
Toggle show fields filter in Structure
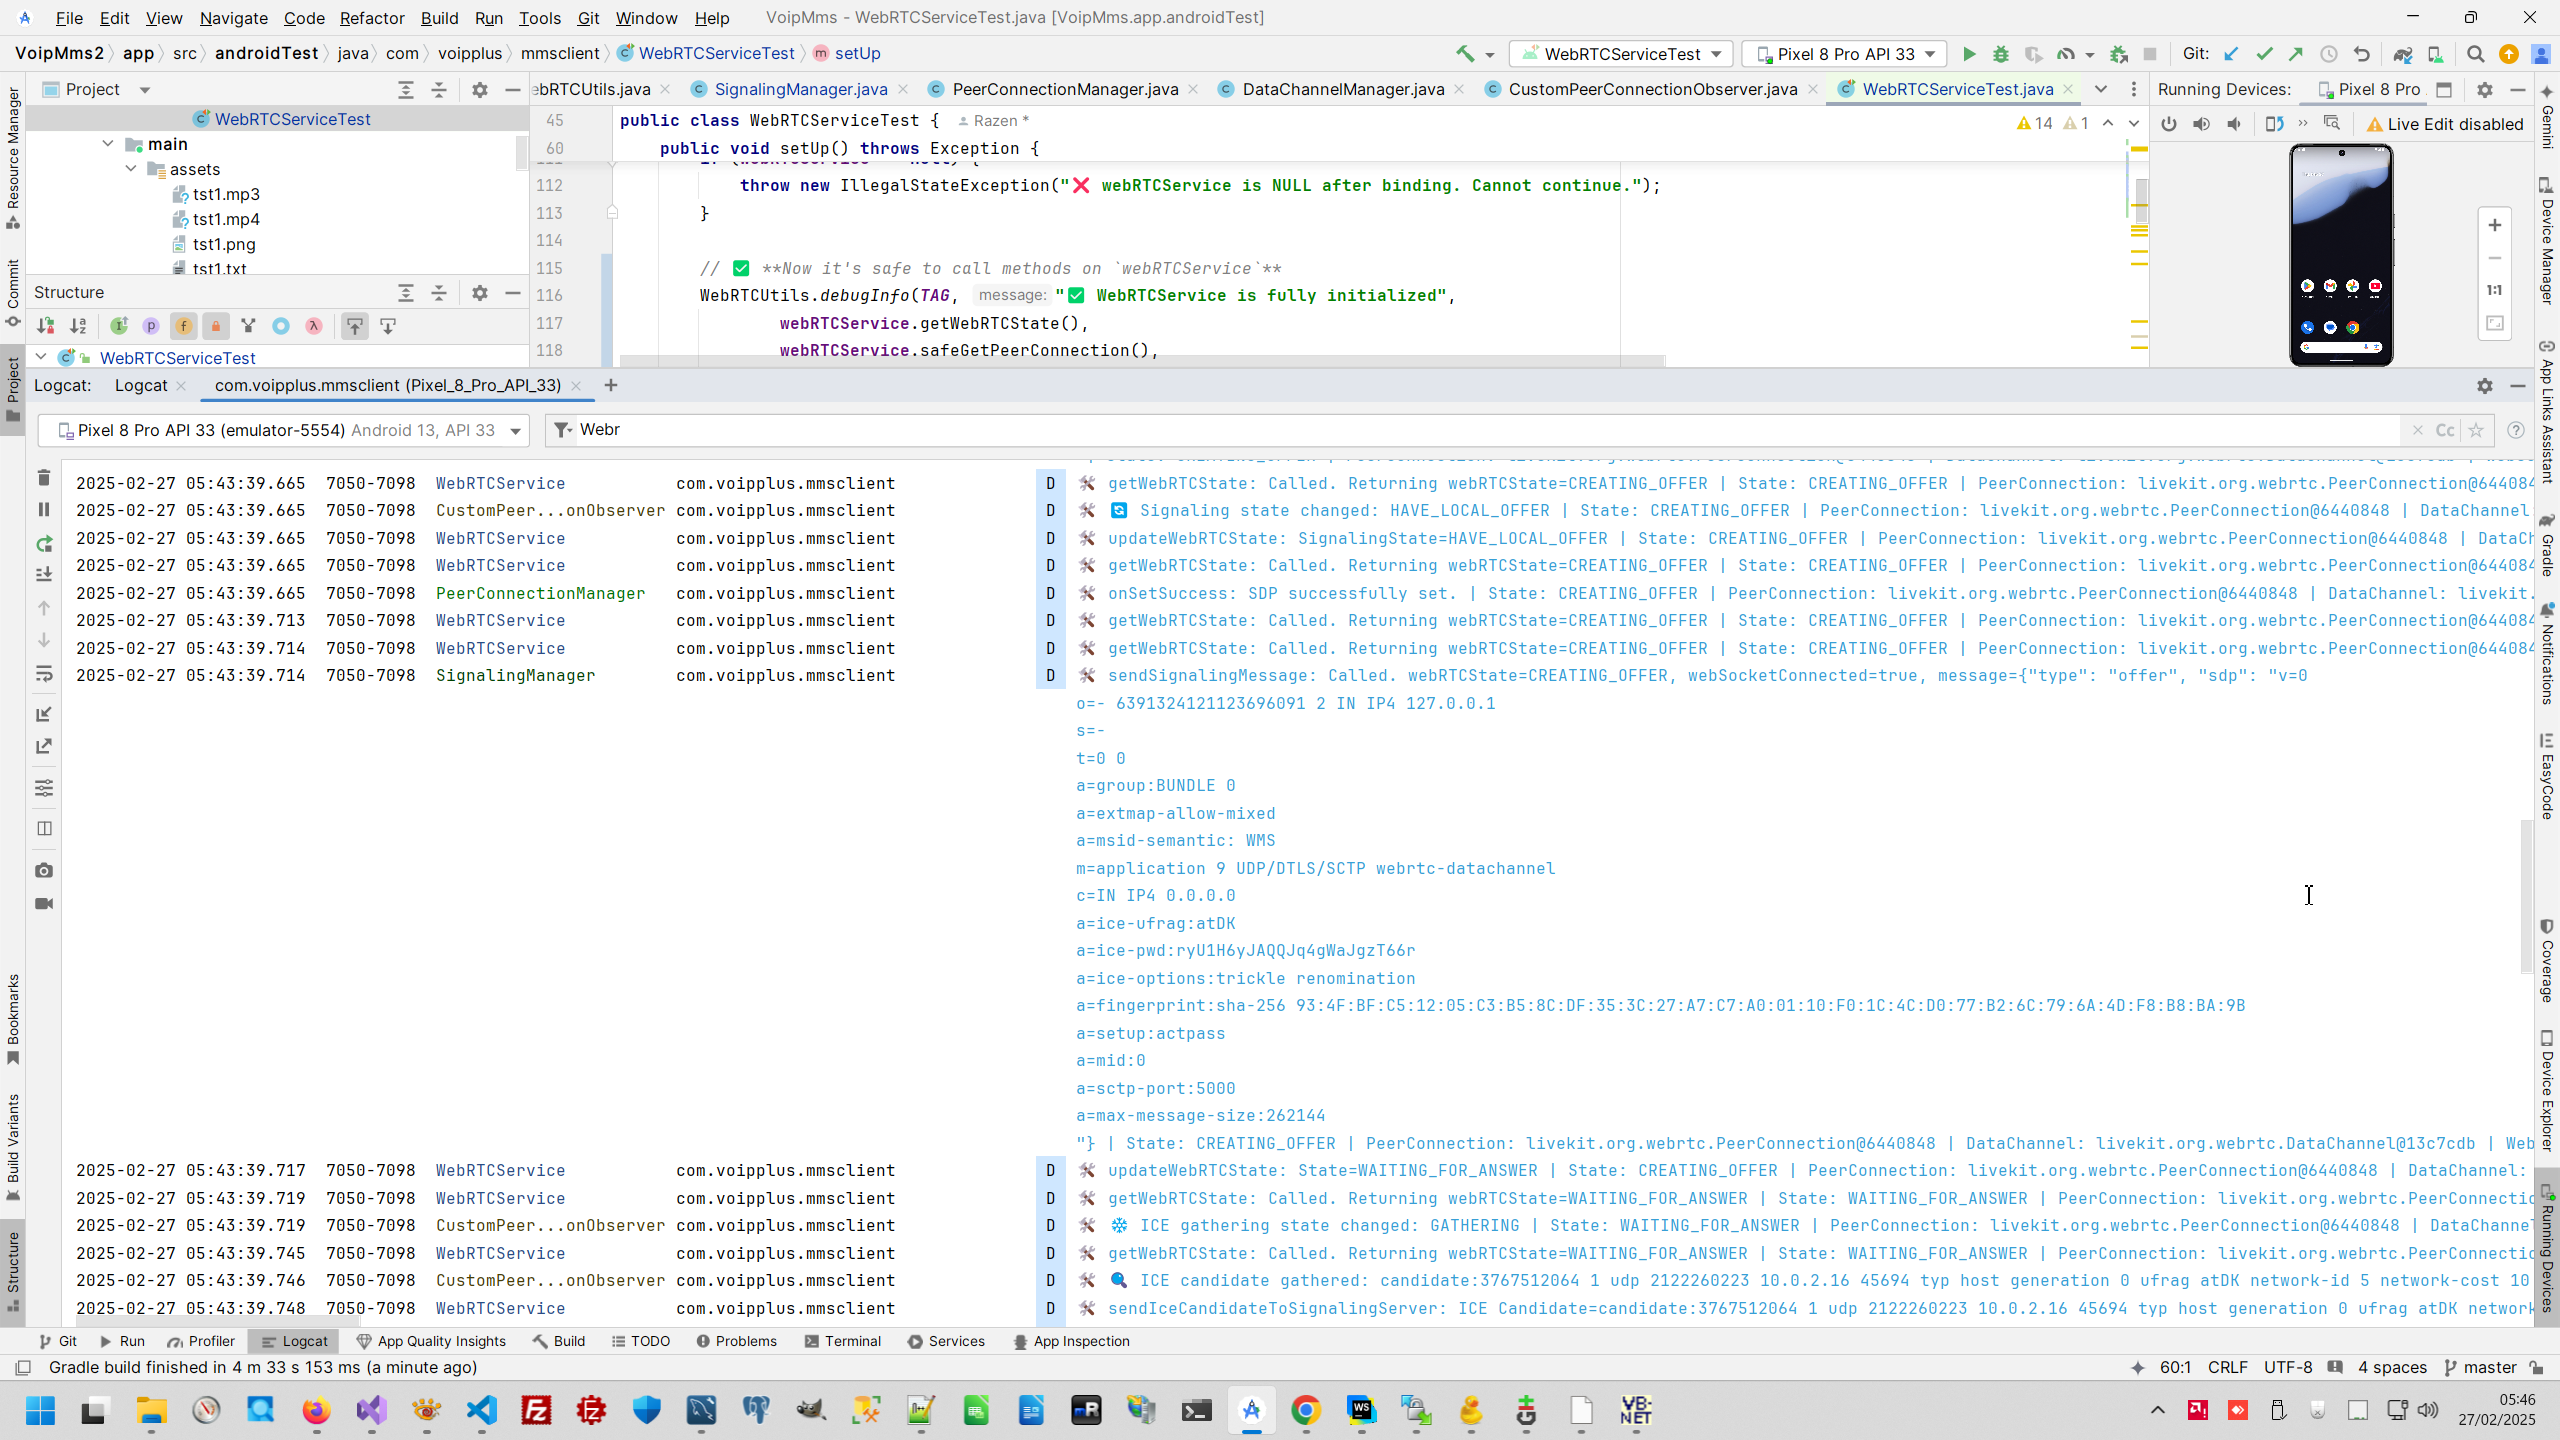pos(183,326)
